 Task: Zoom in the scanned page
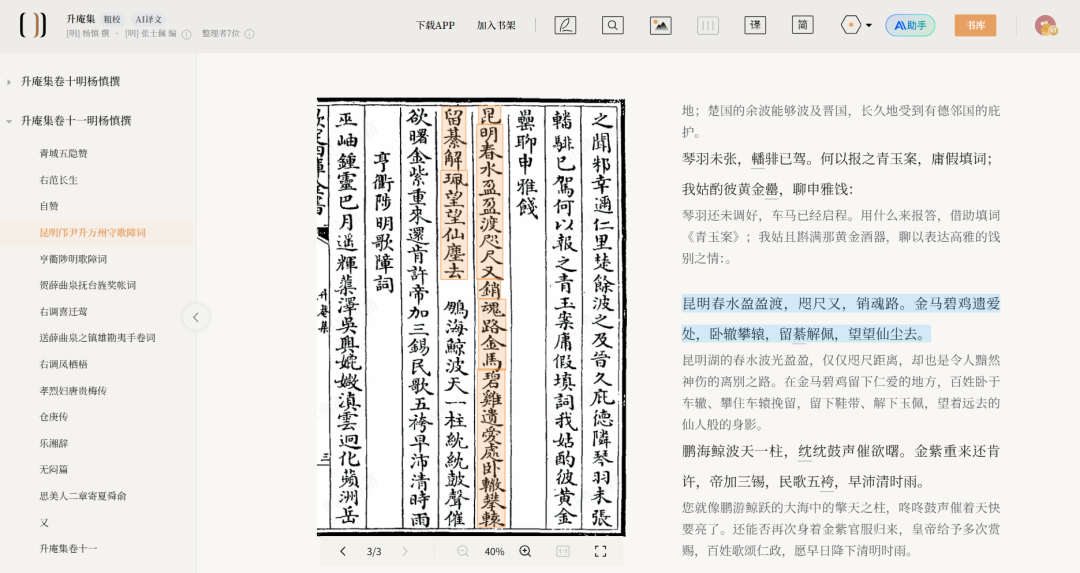(x=525, y=551)
